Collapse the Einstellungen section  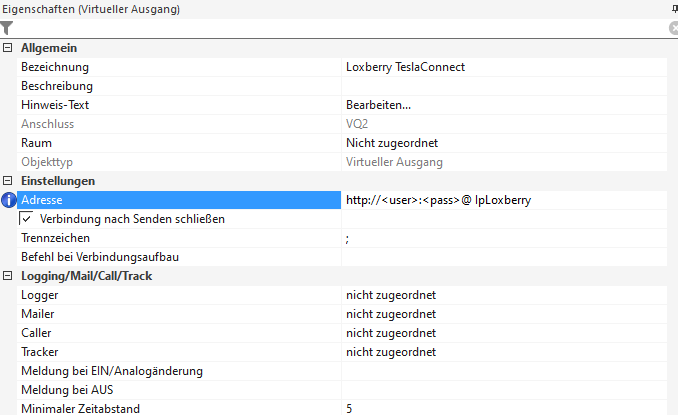point(7,181)
